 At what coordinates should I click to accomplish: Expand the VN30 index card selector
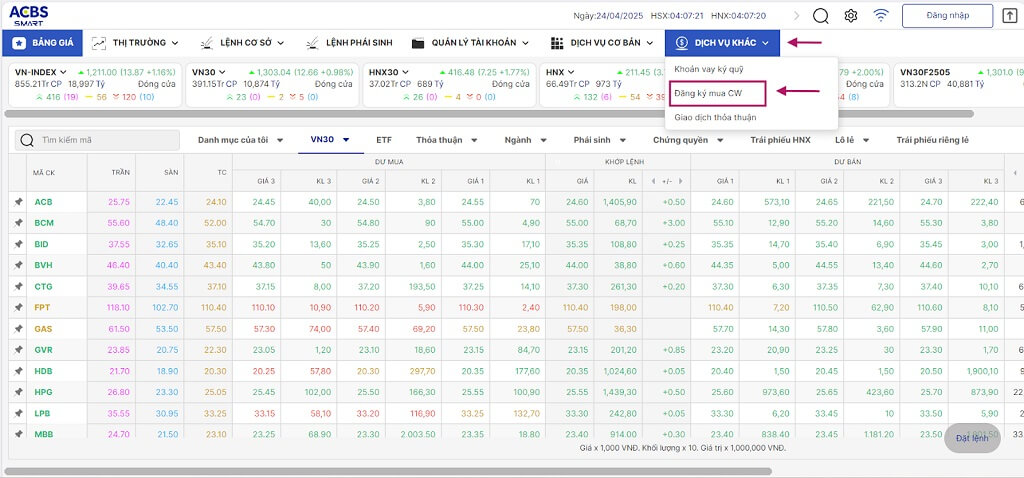click(222, 72)
